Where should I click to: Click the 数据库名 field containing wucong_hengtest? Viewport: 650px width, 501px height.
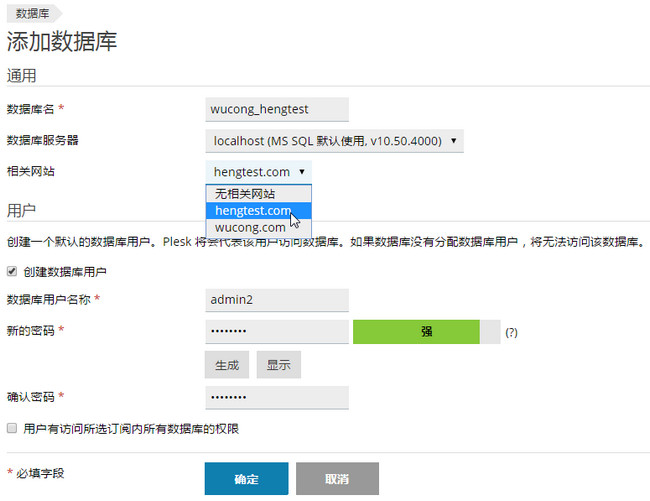pos(277,109)
